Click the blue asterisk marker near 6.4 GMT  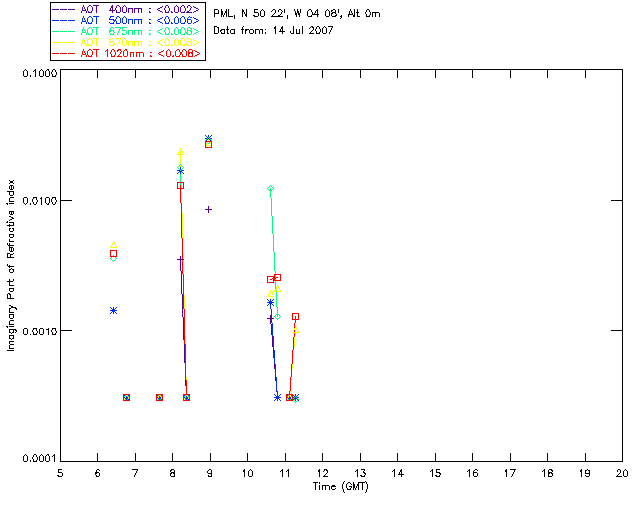[x=113, y=311]
